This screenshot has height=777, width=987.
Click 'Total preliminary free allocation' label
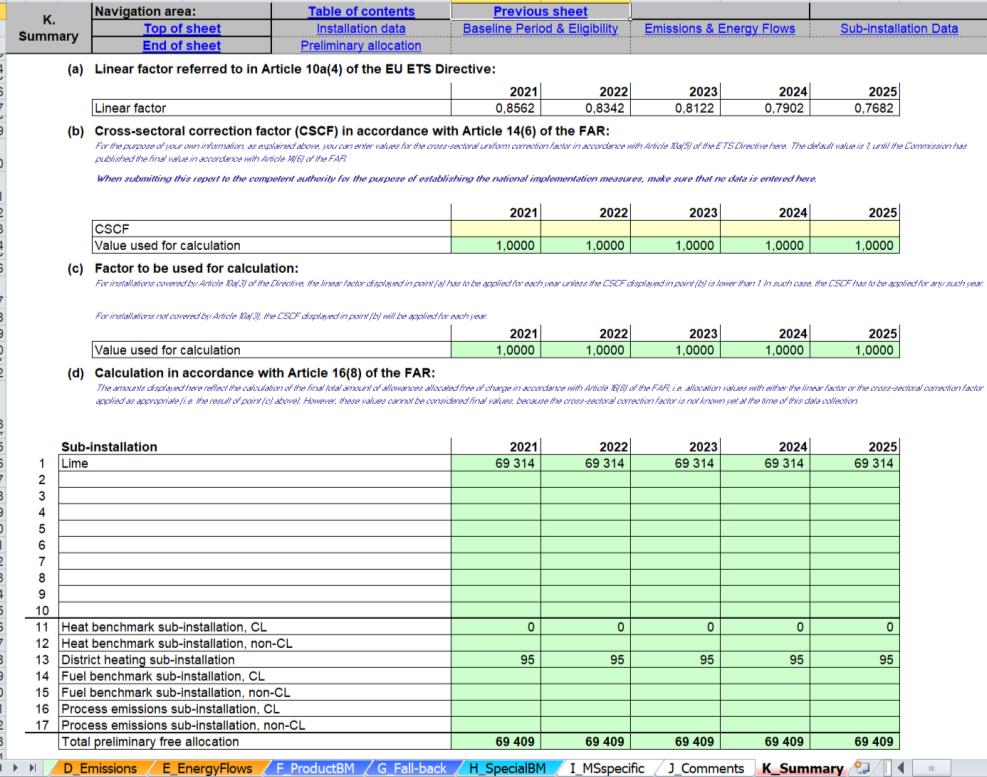pos(255,742)
